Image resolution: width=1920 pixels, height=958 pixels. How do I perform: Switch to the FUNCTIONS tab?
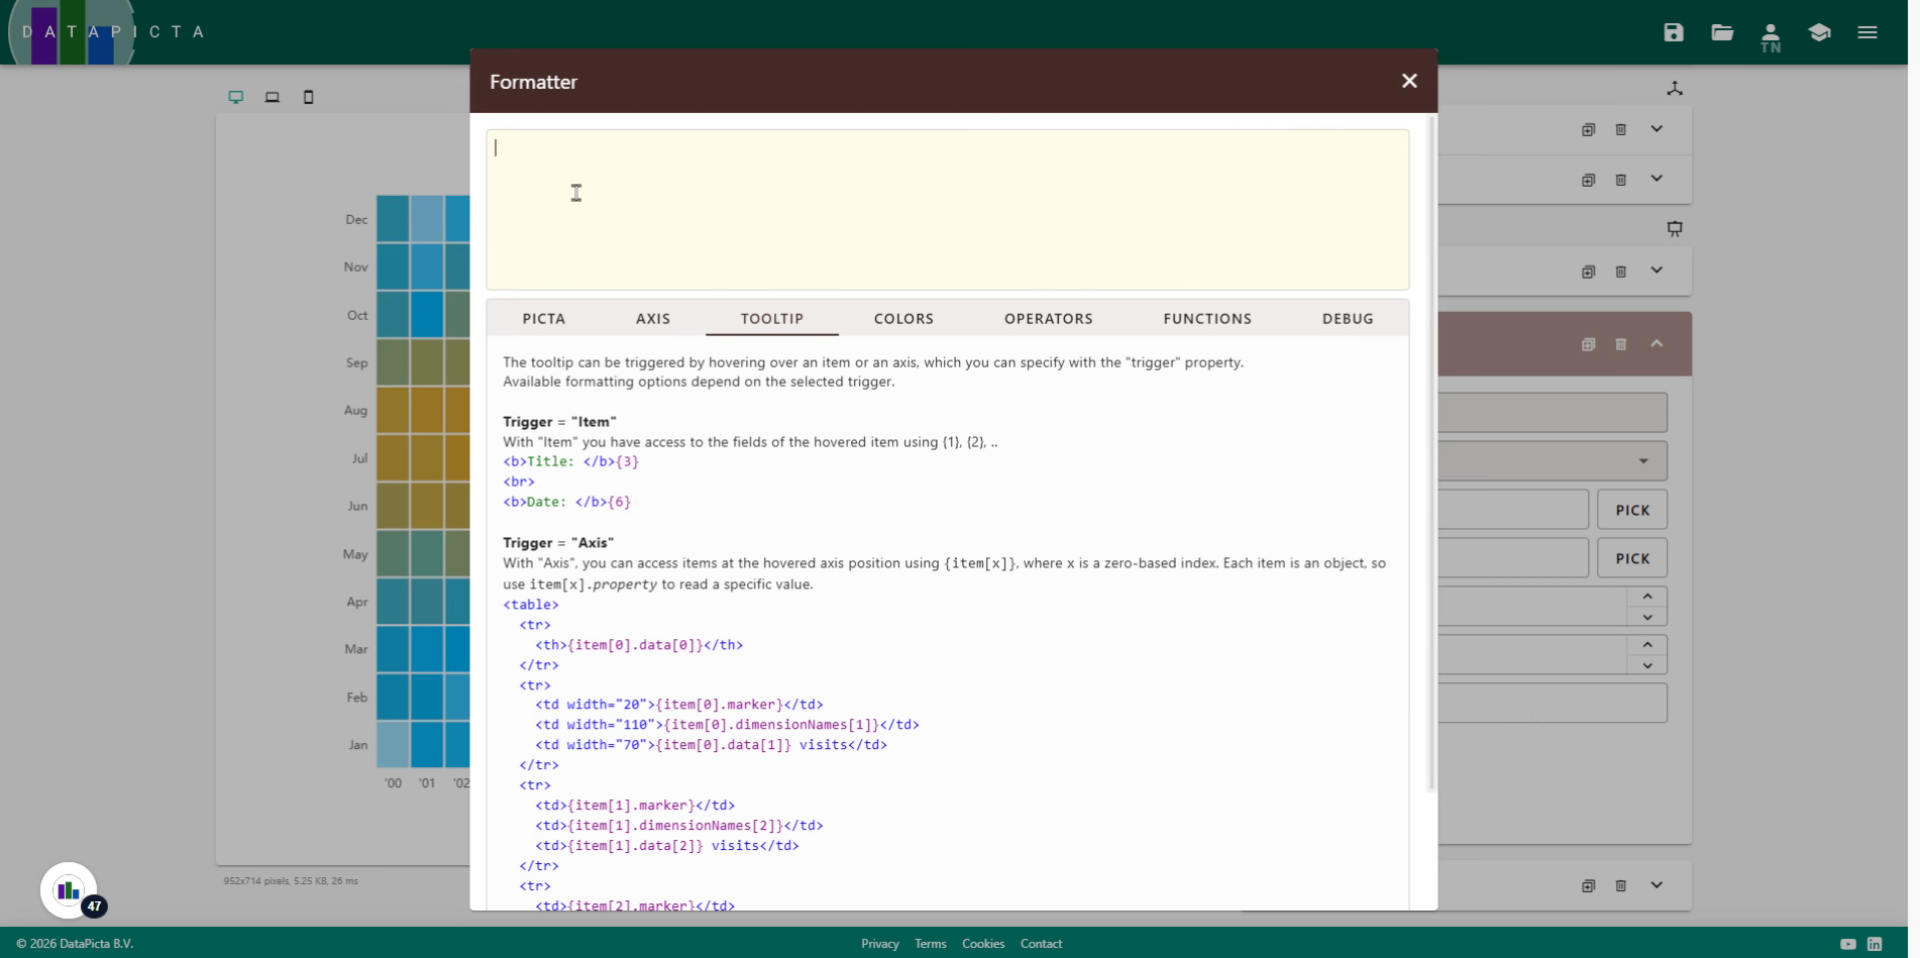coord(1207,318)
